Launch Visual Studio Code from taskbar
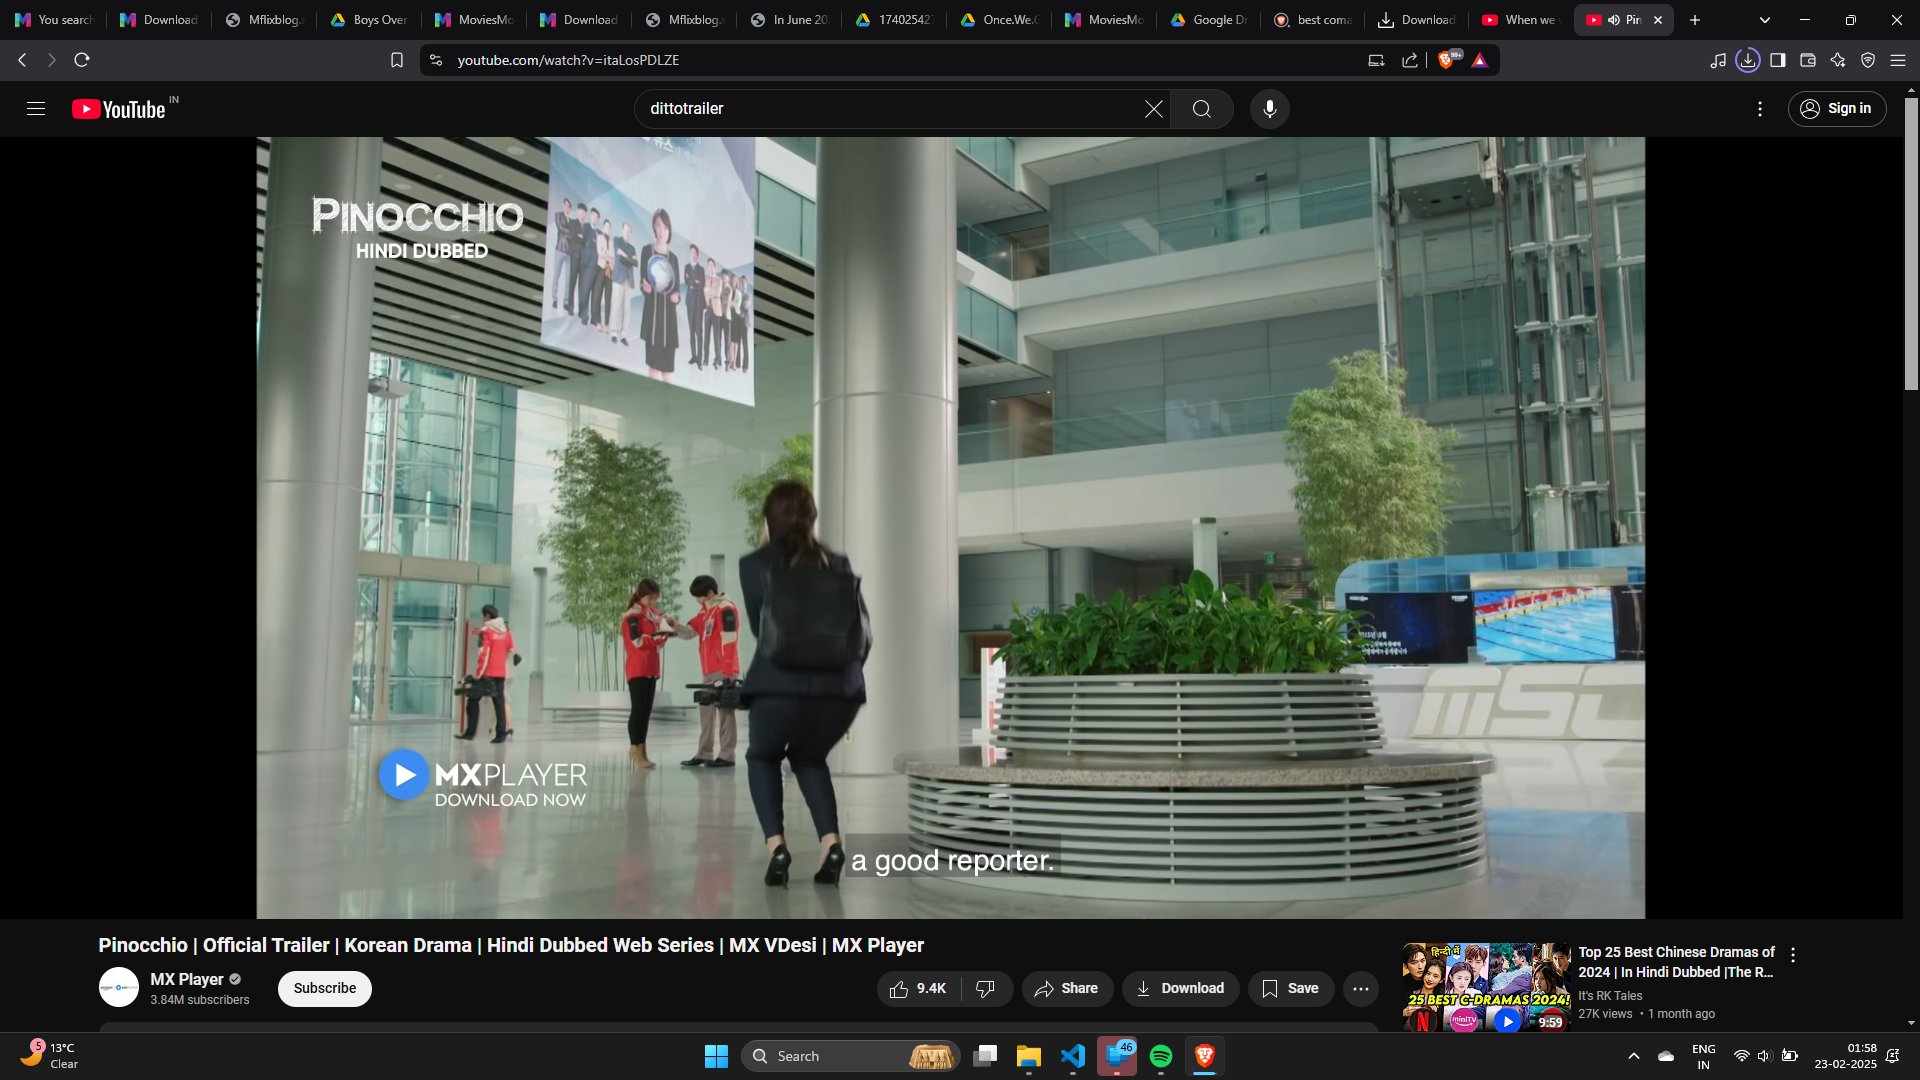1920x1080 pixels. 1073,1056
